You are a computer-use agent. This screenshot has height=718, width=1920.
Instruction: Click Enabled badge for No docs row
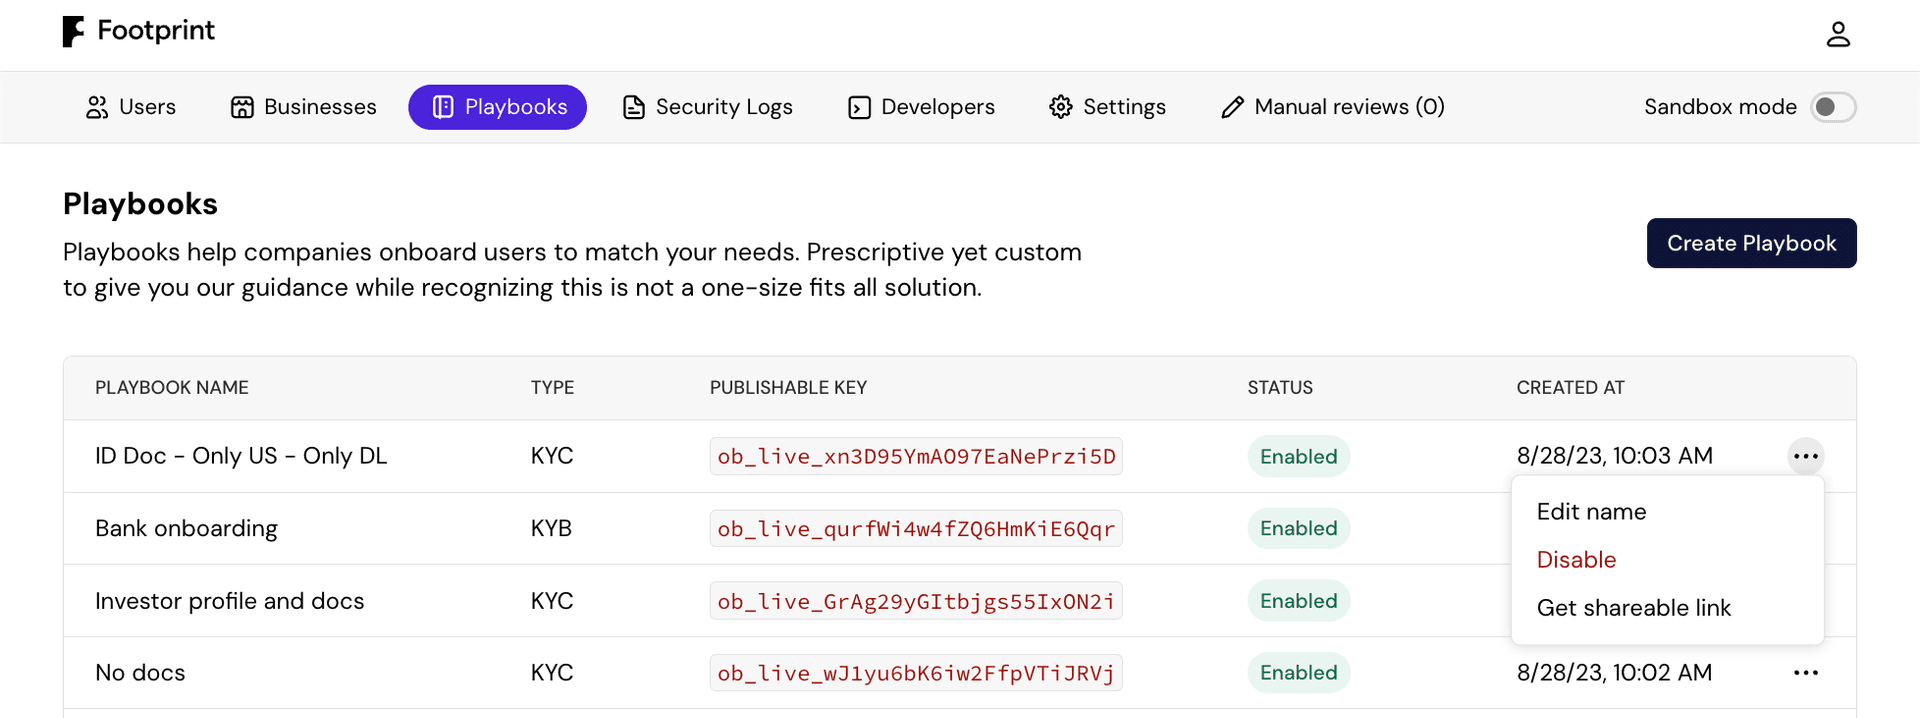coord(1298,673)
